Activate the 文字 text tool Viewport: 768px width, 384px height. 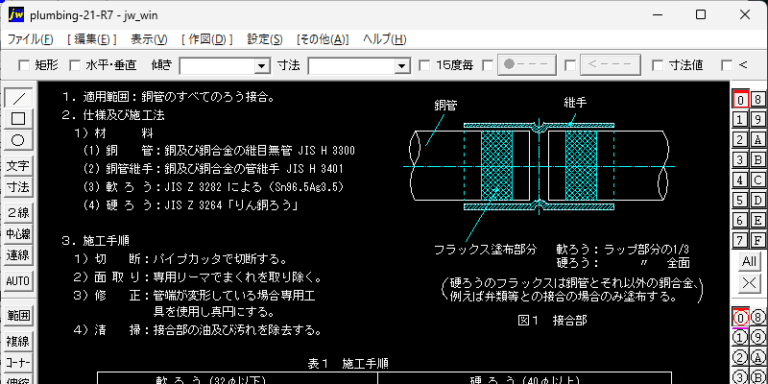[18, 166]
